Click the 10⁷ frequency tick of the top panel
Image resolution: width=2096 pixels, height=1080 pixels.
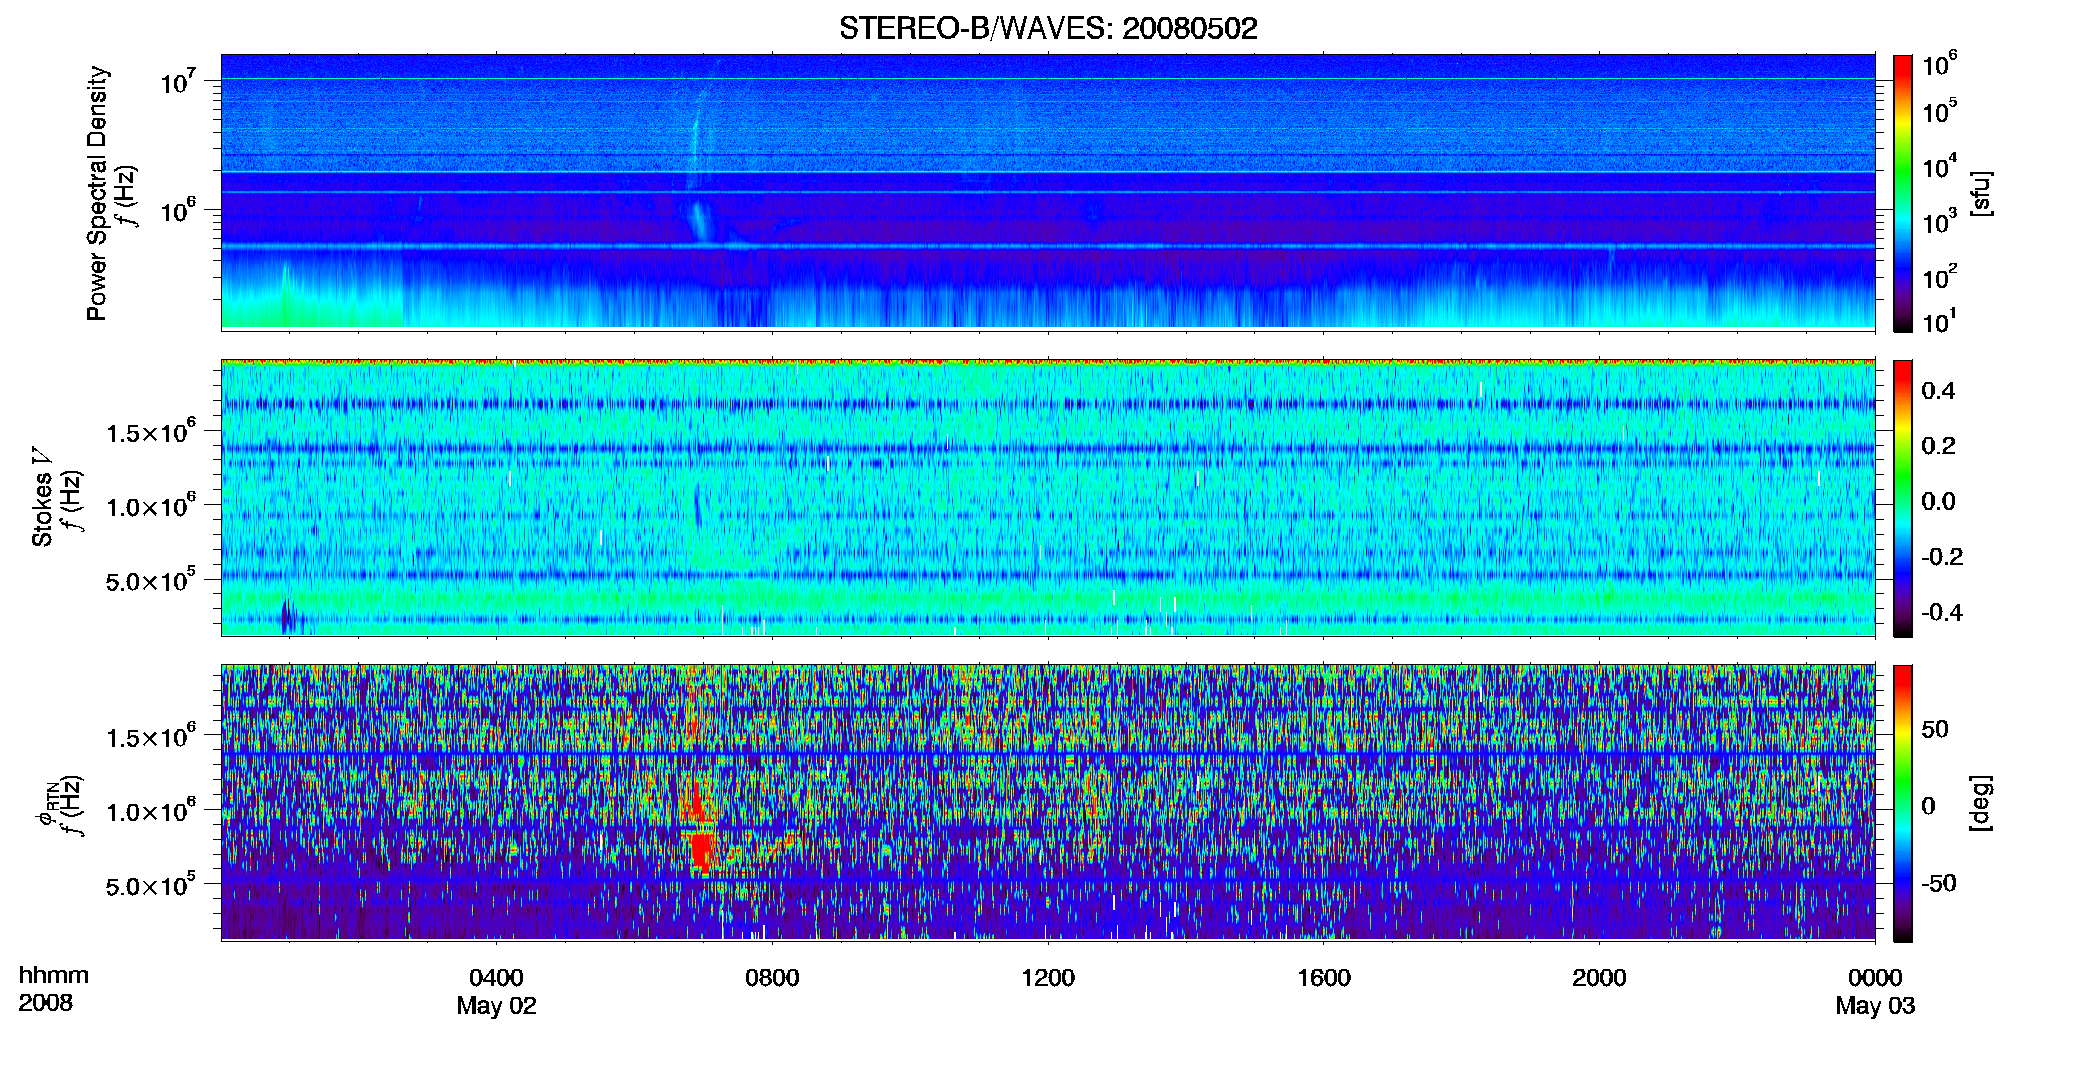point(178,81)
